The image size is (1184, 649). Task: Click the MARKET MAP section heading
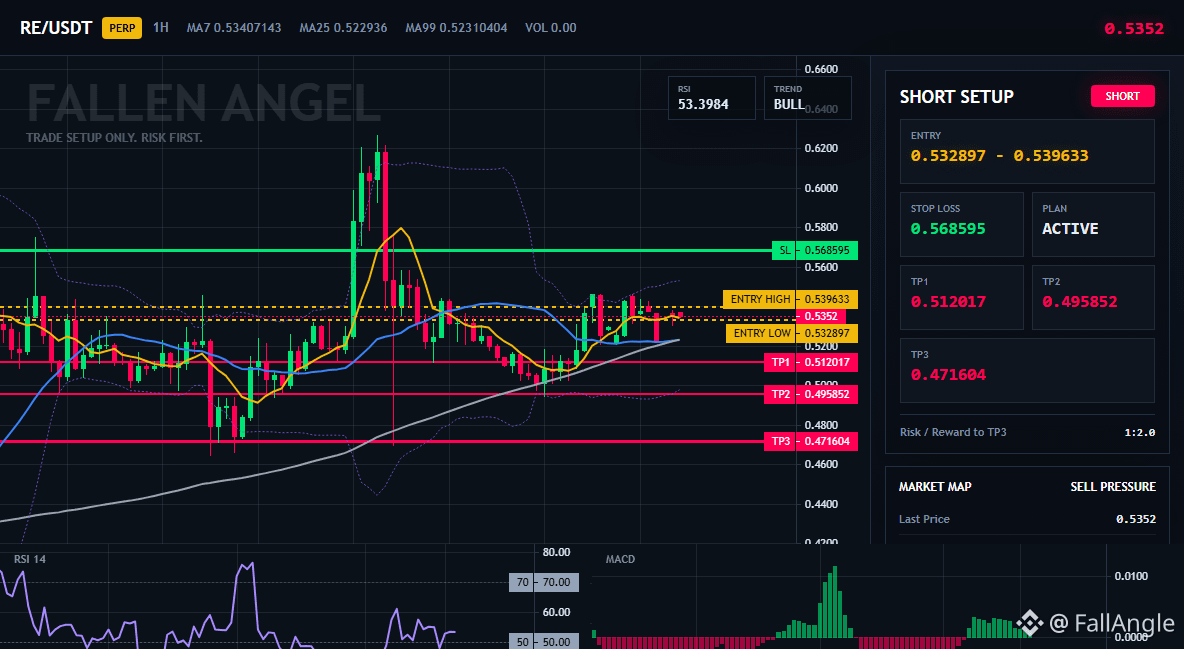pyautogui.click(x=935, y=487)
